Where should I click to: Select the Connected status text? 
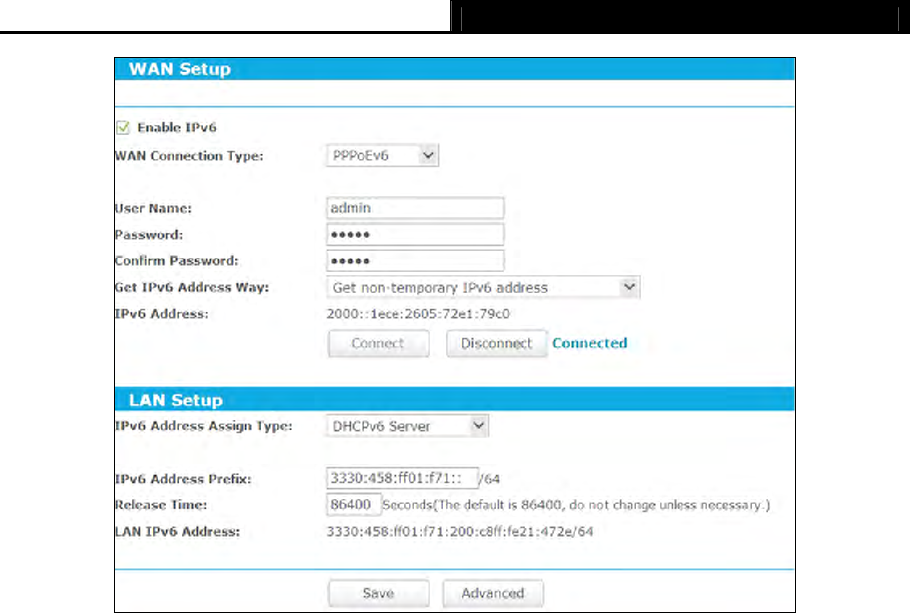point(590,343)
